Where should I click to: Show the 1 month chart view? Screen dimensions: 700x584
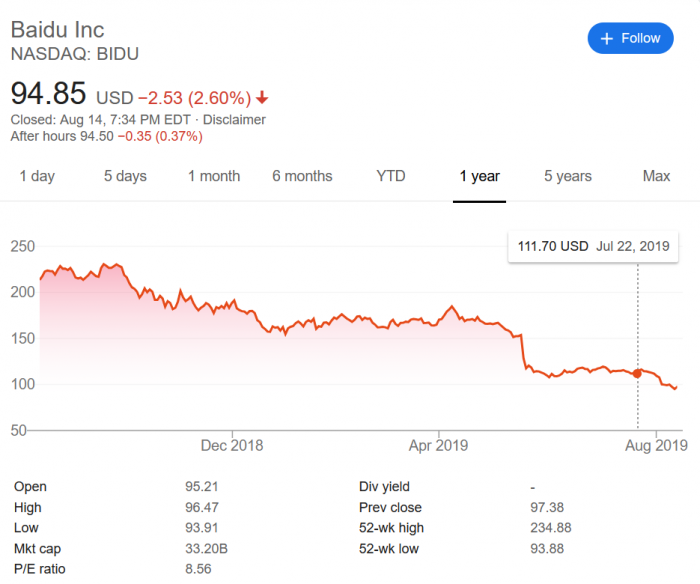pyautogui.click(x=214, y=176)
